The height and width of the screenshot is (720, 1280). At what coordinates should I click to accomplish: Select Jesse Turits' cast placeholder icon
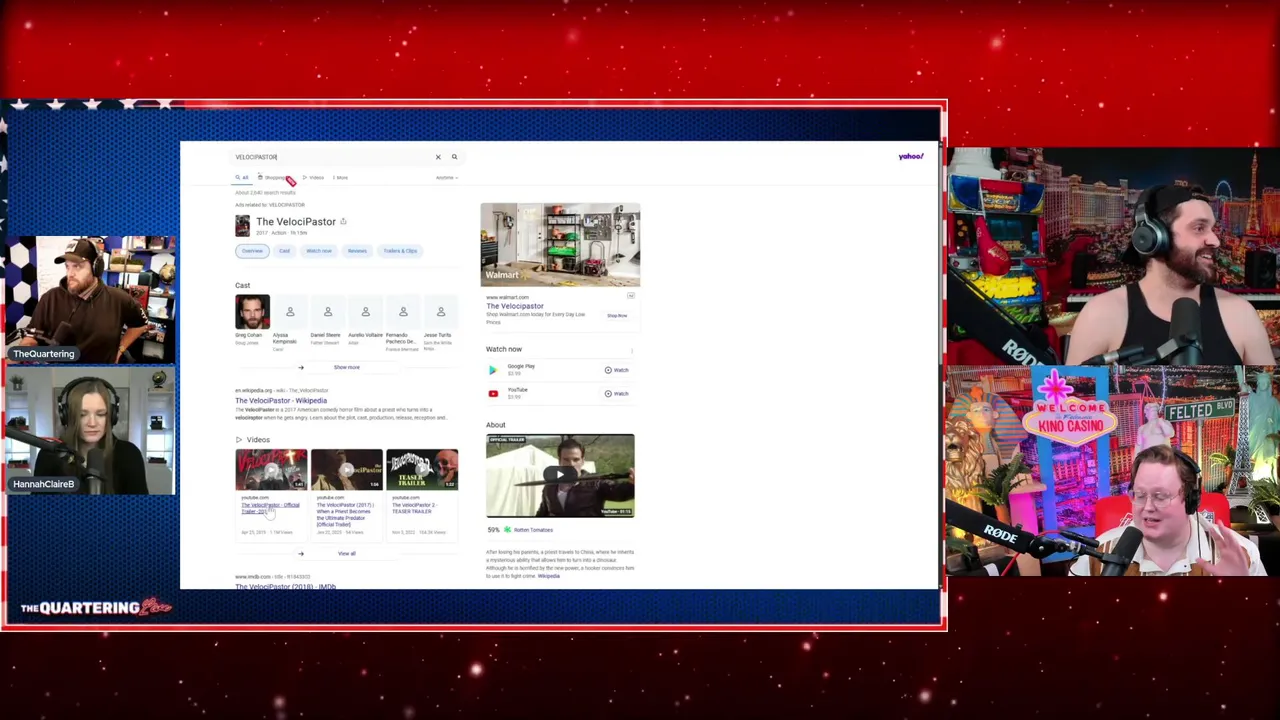tap(440, 312)
